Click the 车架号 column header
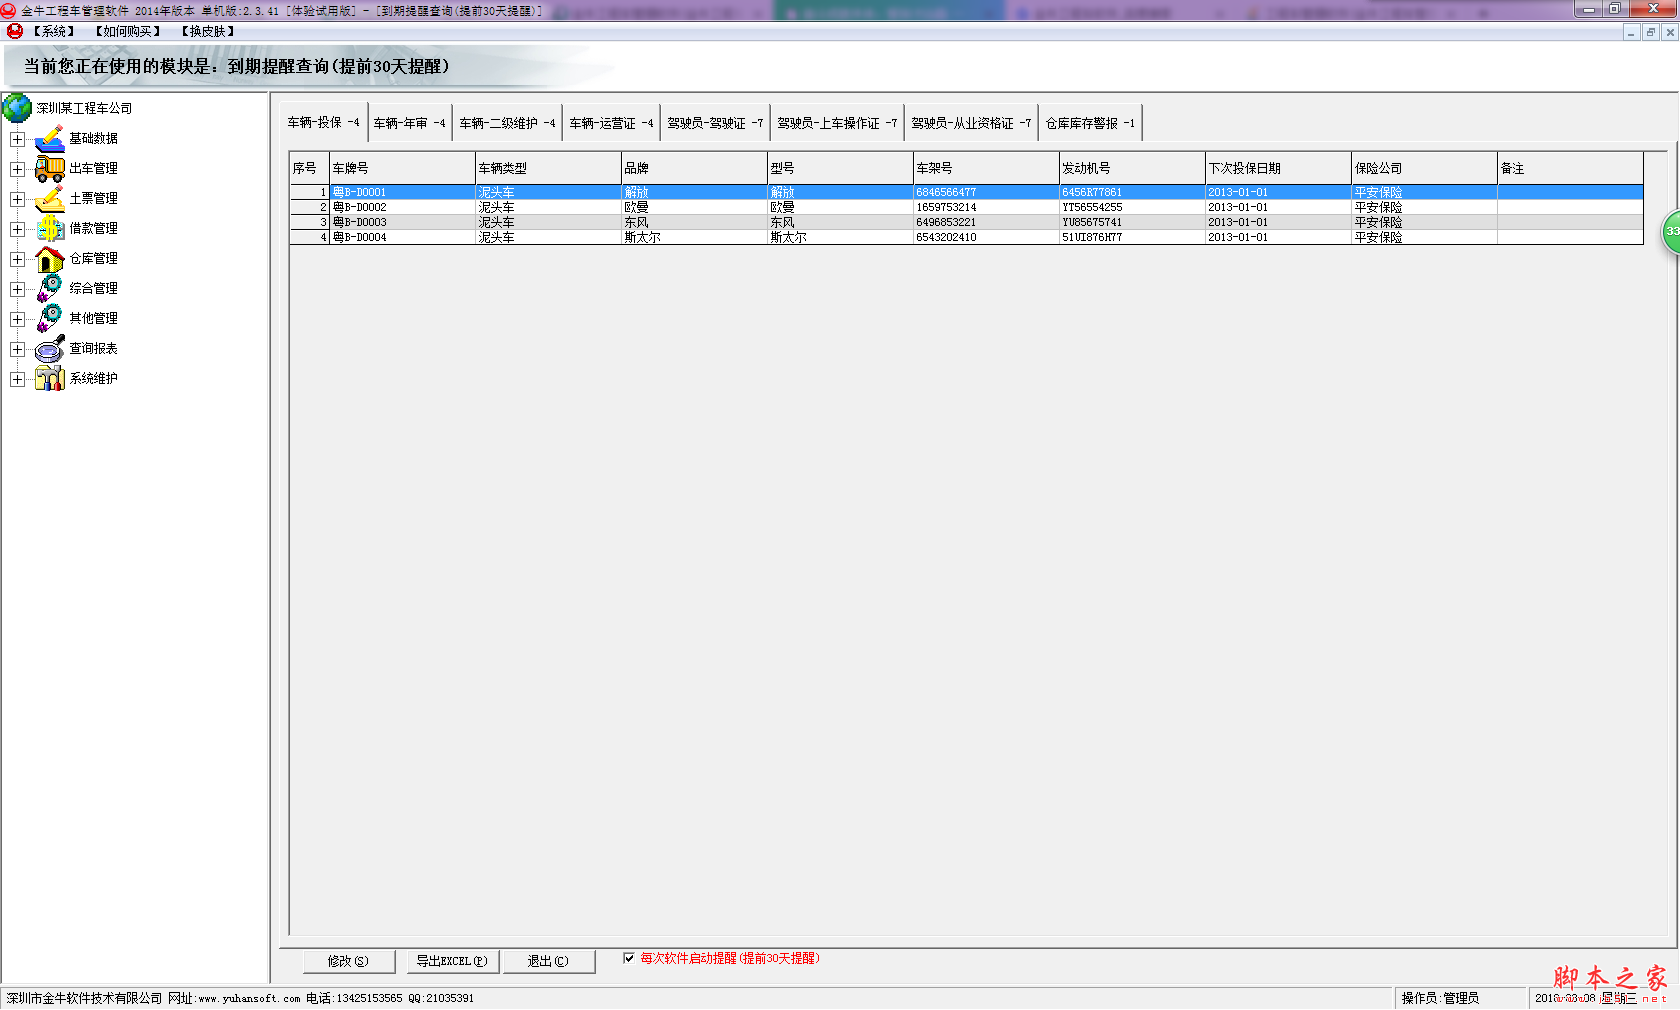The height and width of the screenshot is (1010, 1680). coord(986,168)
